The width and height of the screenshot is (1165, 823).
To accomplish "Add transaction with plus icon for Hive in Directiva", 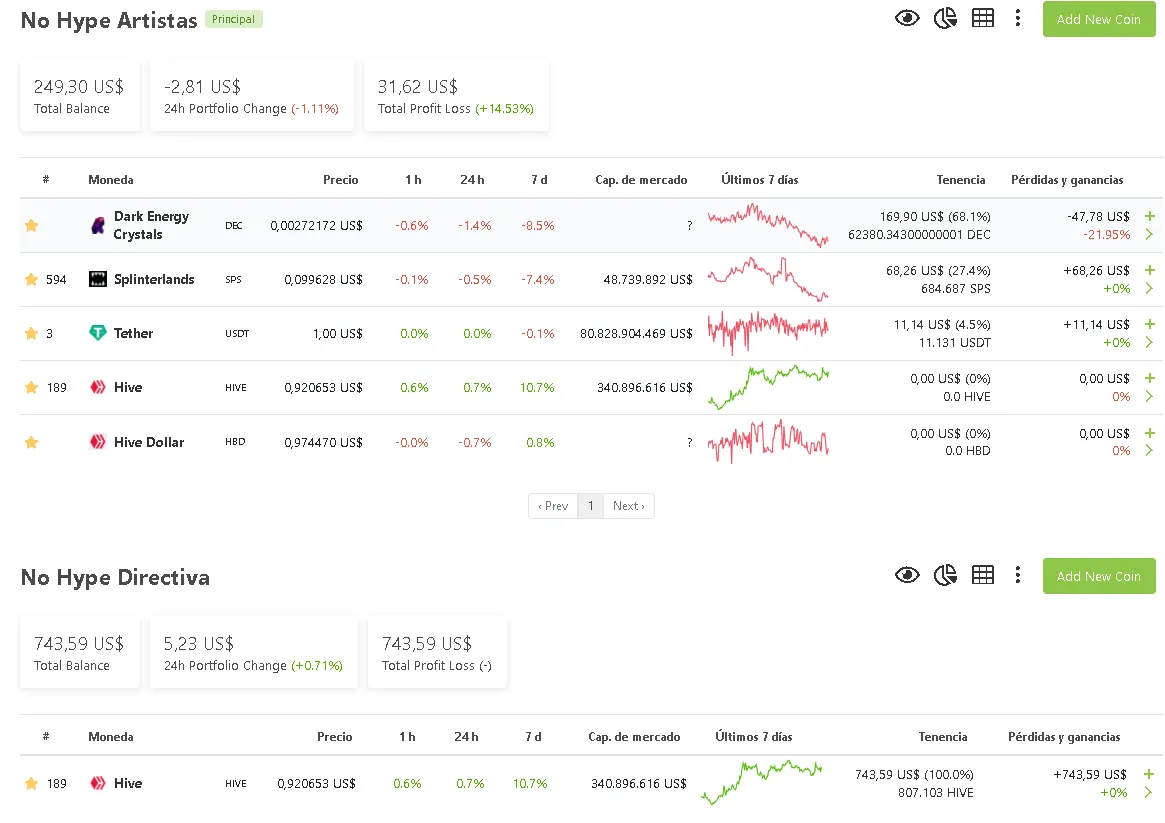I will tap(1149, 774).
